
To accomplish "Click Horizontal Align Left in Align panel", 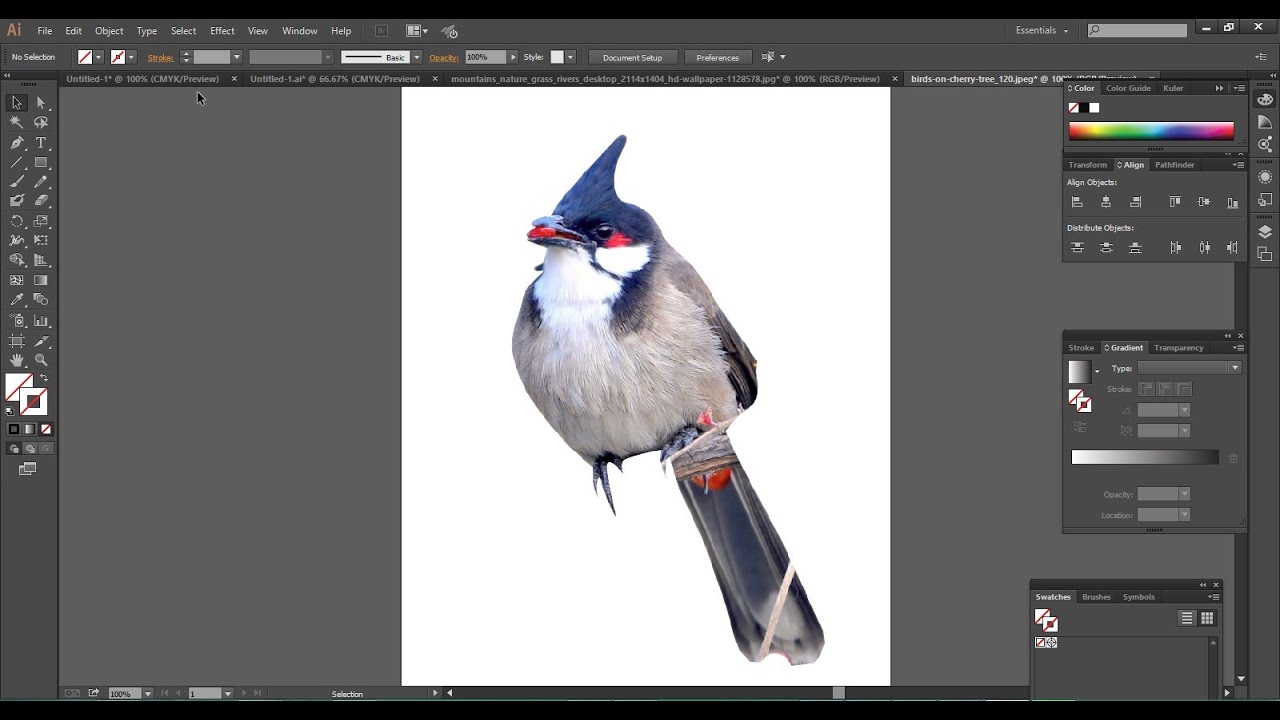I will pyautogui.click(x=1077, y=202).
